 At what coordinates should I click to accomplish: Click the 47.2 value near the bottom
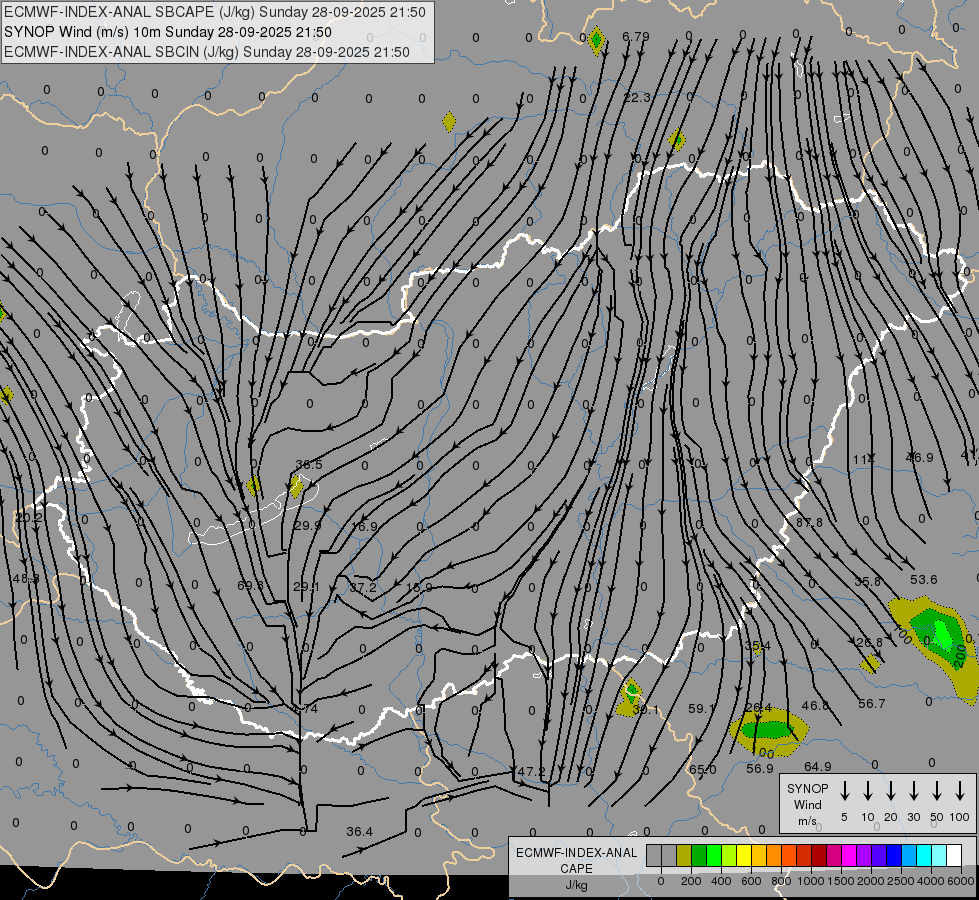coord(531,772)
